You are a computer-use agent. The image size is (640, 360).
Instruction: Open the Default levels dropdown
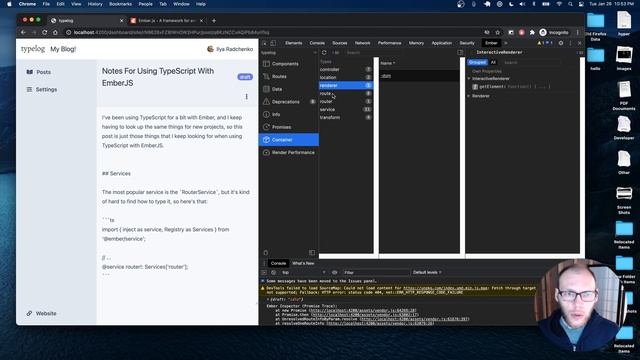tap(427, 272)
